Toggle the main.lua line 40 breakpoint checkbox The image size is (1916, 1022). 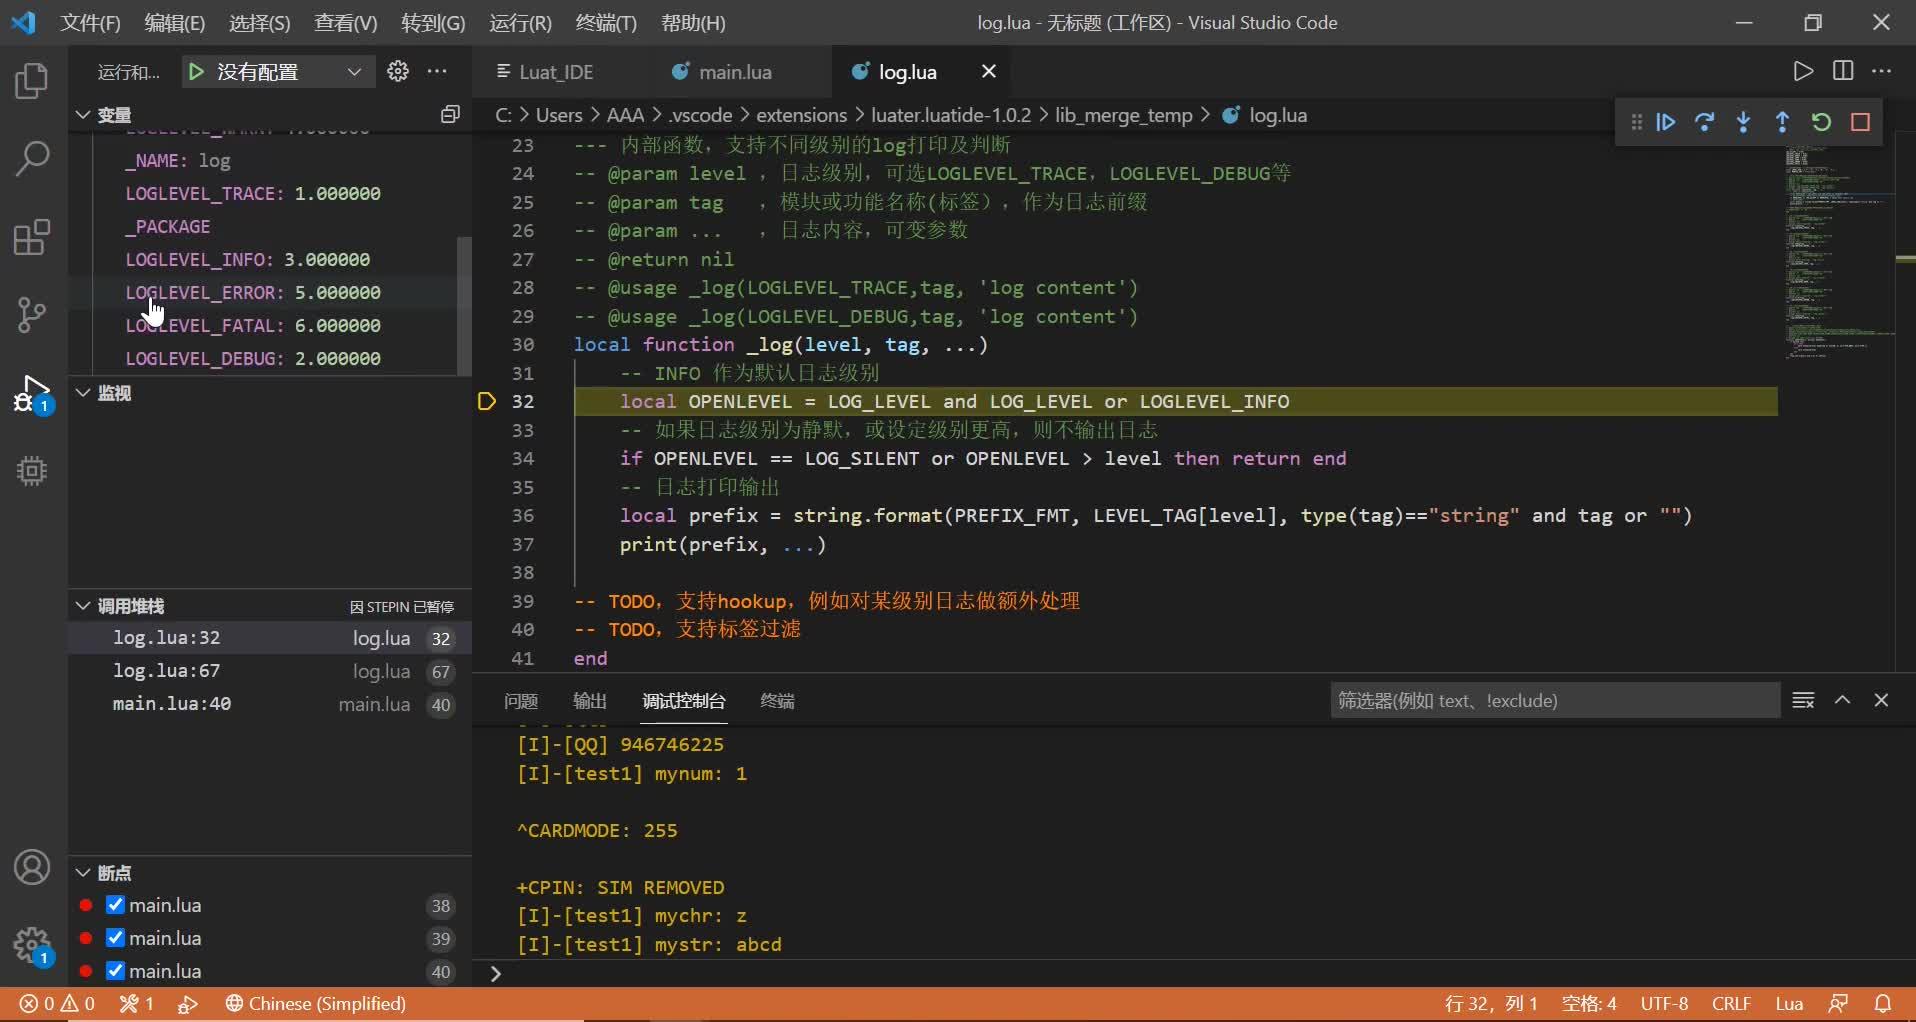[x=116, y=971]
